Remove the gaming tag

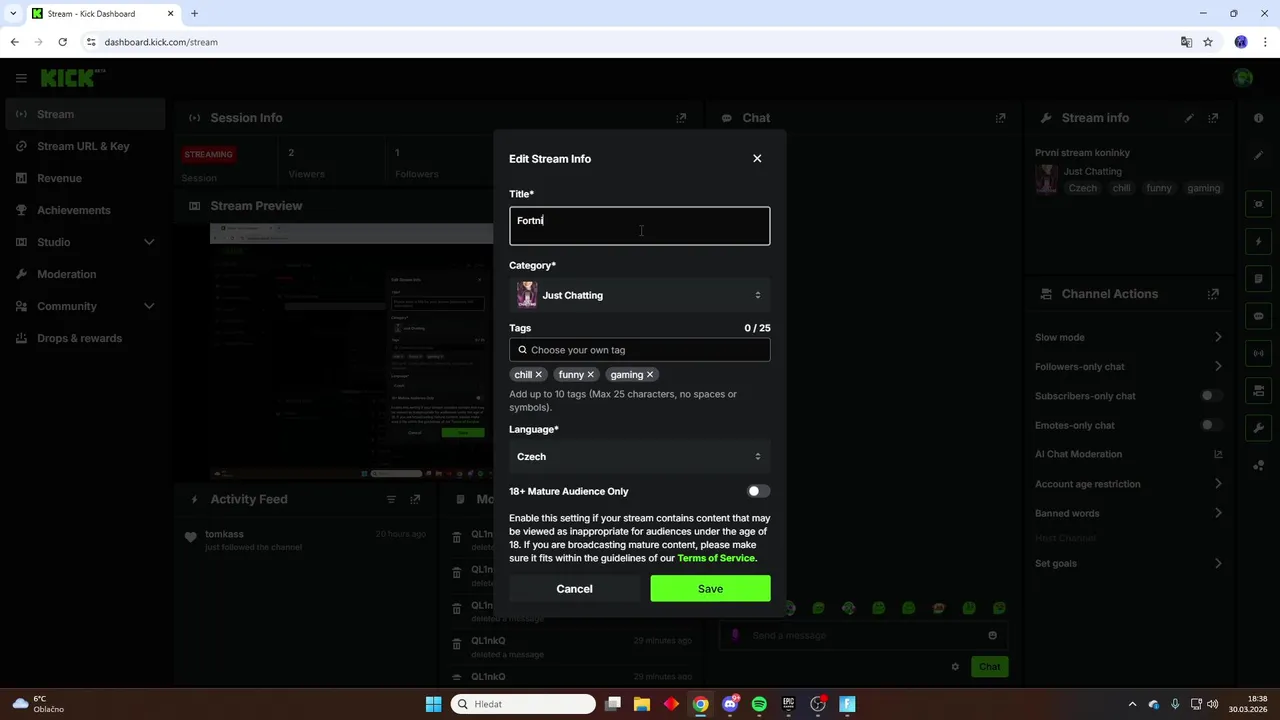click(649, 375)
